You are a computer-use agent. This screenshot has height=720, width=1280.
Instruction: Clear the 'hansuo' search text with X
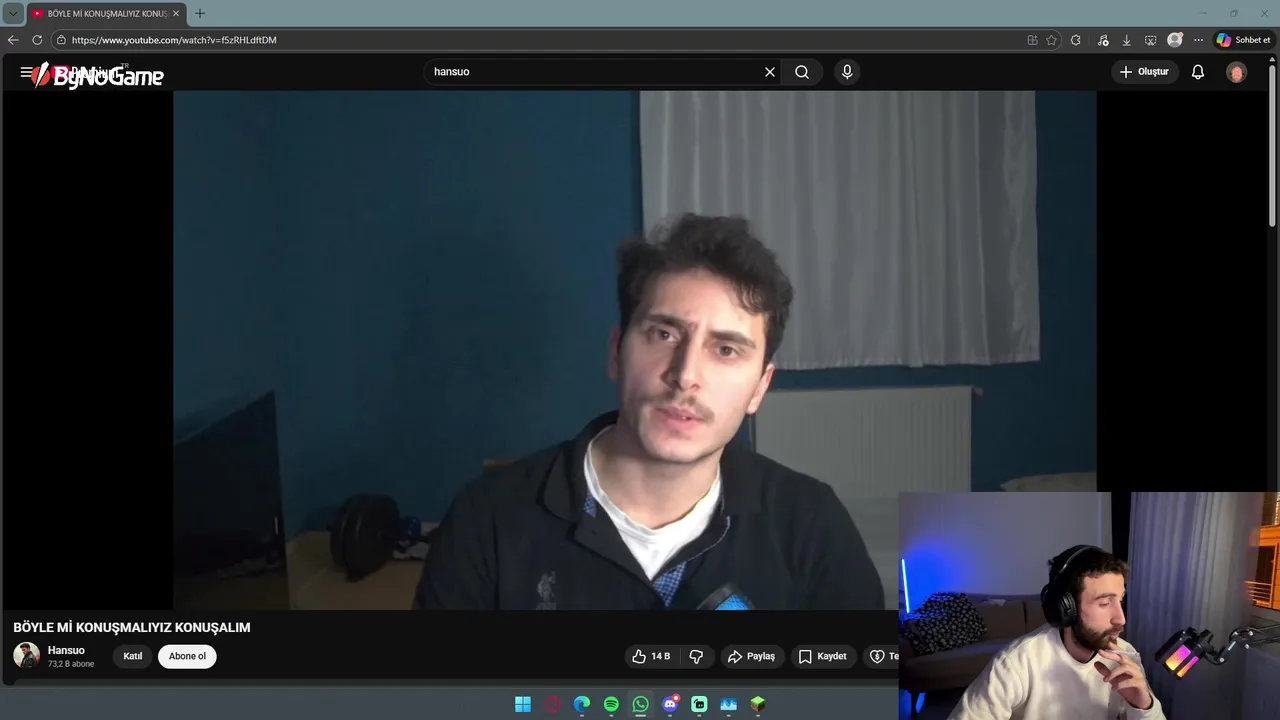pyautogui.click(x=770, y=72)
